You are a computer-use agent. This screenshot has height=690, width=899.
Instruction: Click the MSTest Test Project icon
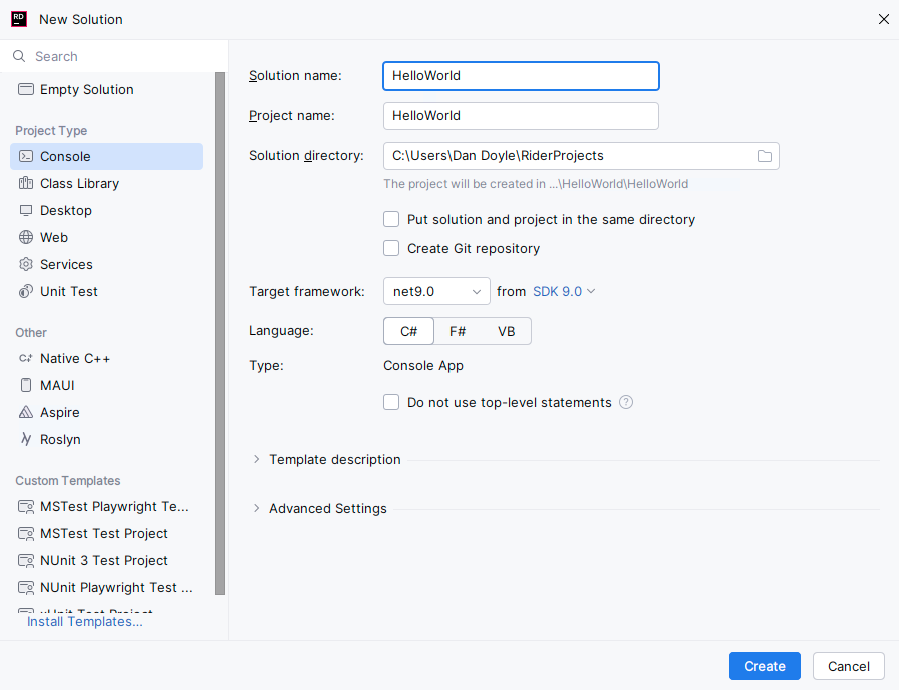26,534
